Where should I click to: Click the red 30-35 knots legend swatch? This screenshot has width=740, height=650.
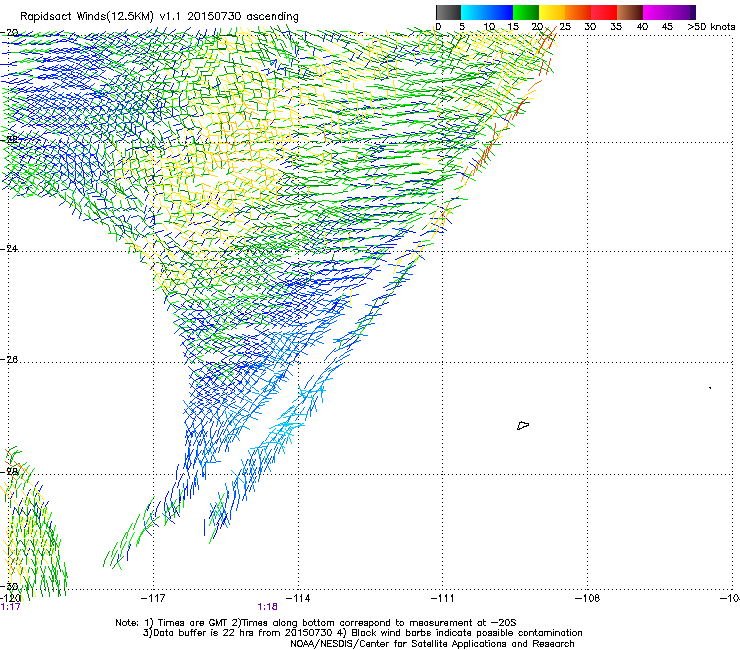coord(603,12)
